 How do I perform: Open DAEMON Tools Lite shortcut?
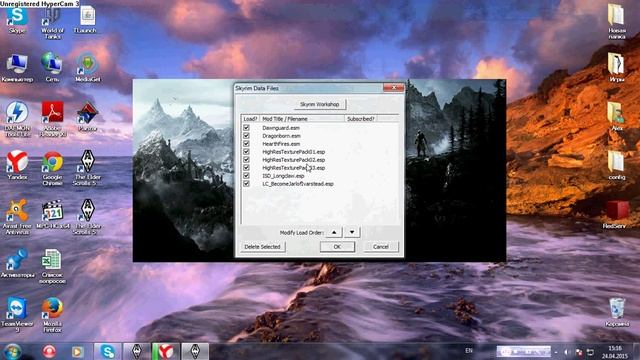click(17, 119)
